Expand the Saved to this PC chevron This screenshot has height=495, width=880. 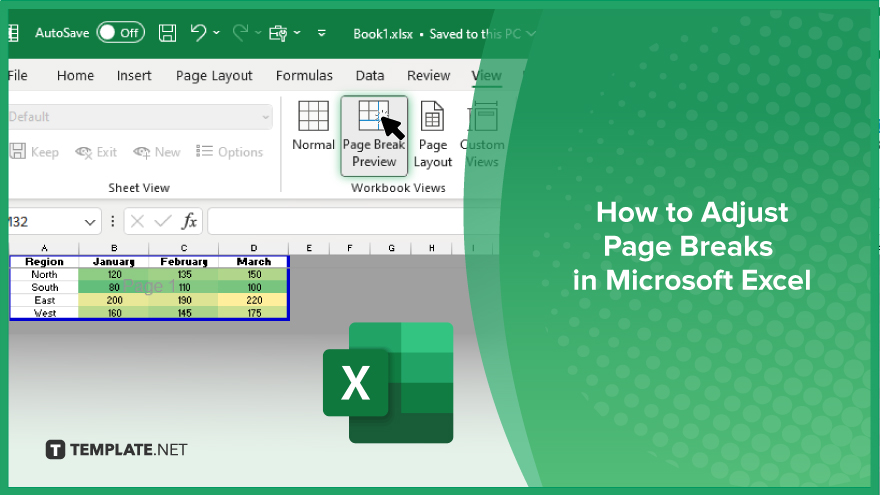(531, 34)
